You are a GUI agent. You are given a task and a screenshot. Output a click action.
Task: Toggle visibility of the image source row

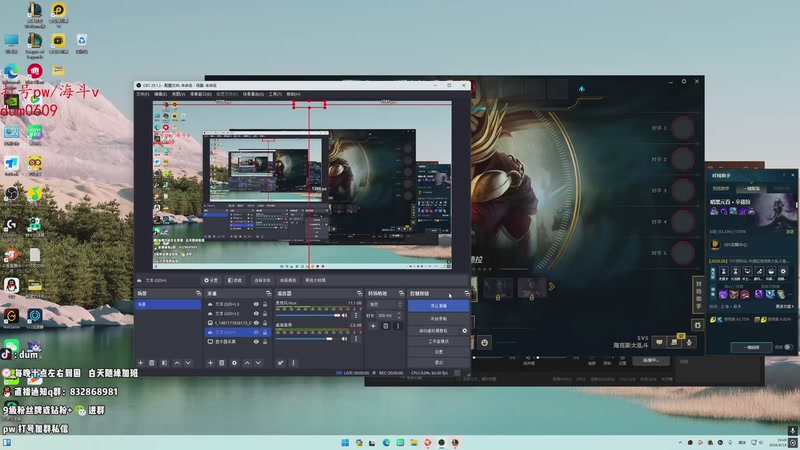click(256, 322)
